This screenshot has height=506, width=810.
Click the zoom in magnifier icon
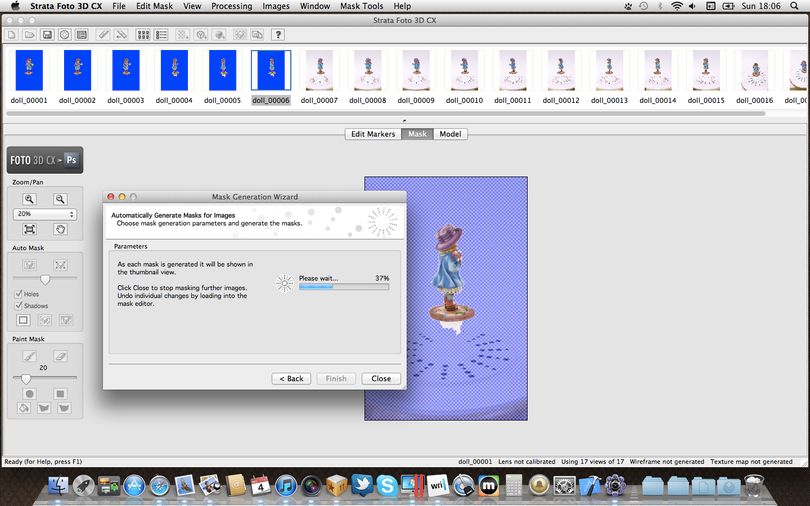click(x=29, y=199)
